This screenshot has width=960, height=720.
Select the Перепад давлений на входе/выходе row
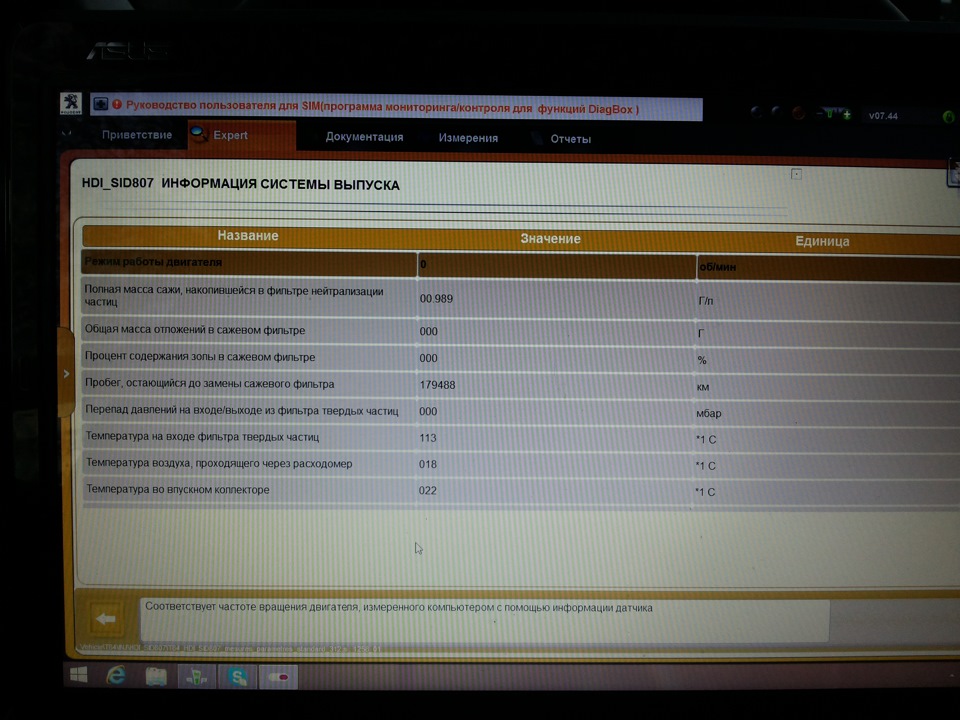(x=520, y=411)
